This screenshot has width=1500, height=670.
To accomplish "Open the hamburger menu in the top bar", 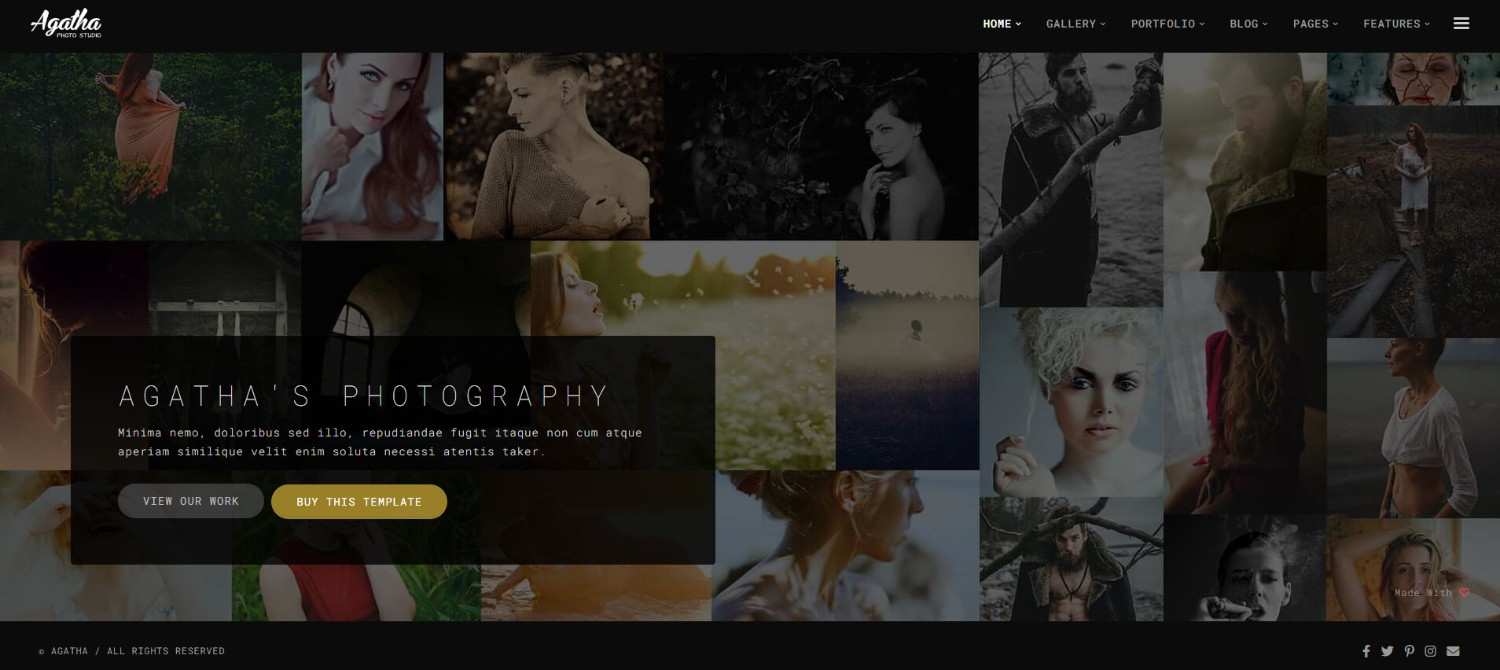I will [1461, 22].
